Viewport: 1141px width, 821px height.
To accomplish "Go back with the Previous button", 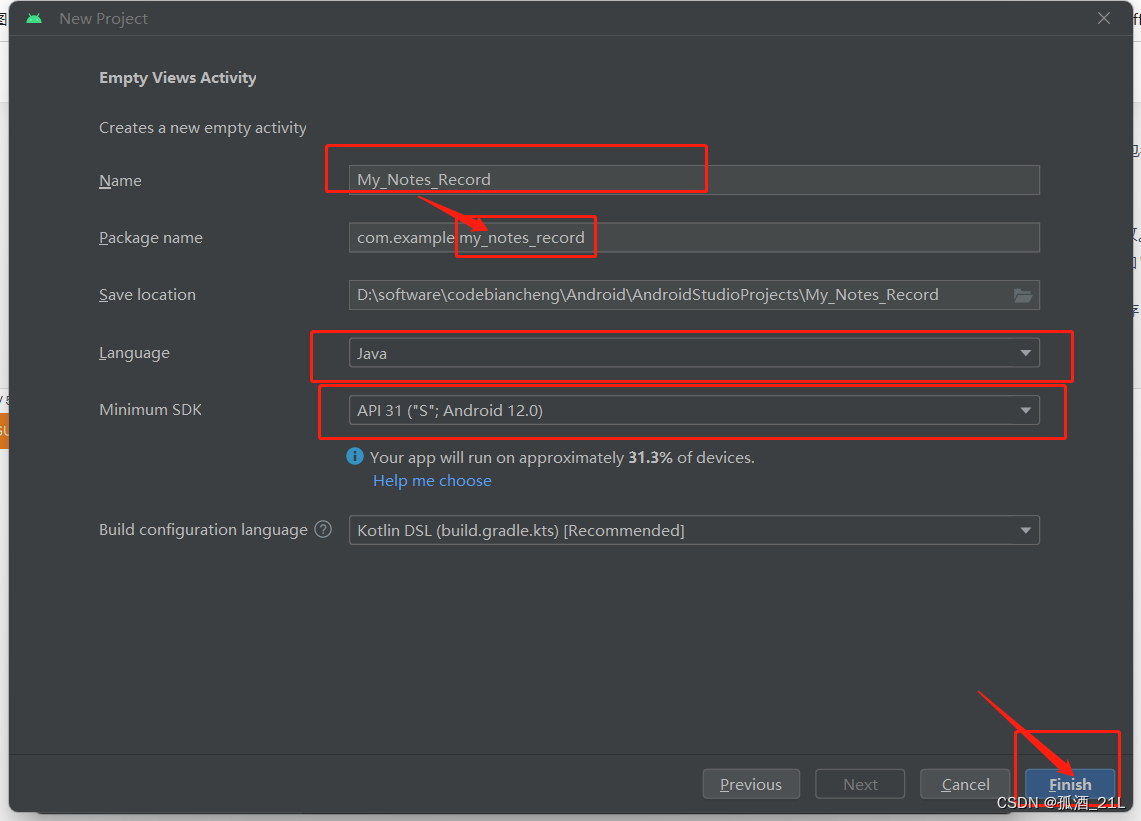I will pos(751,784).
